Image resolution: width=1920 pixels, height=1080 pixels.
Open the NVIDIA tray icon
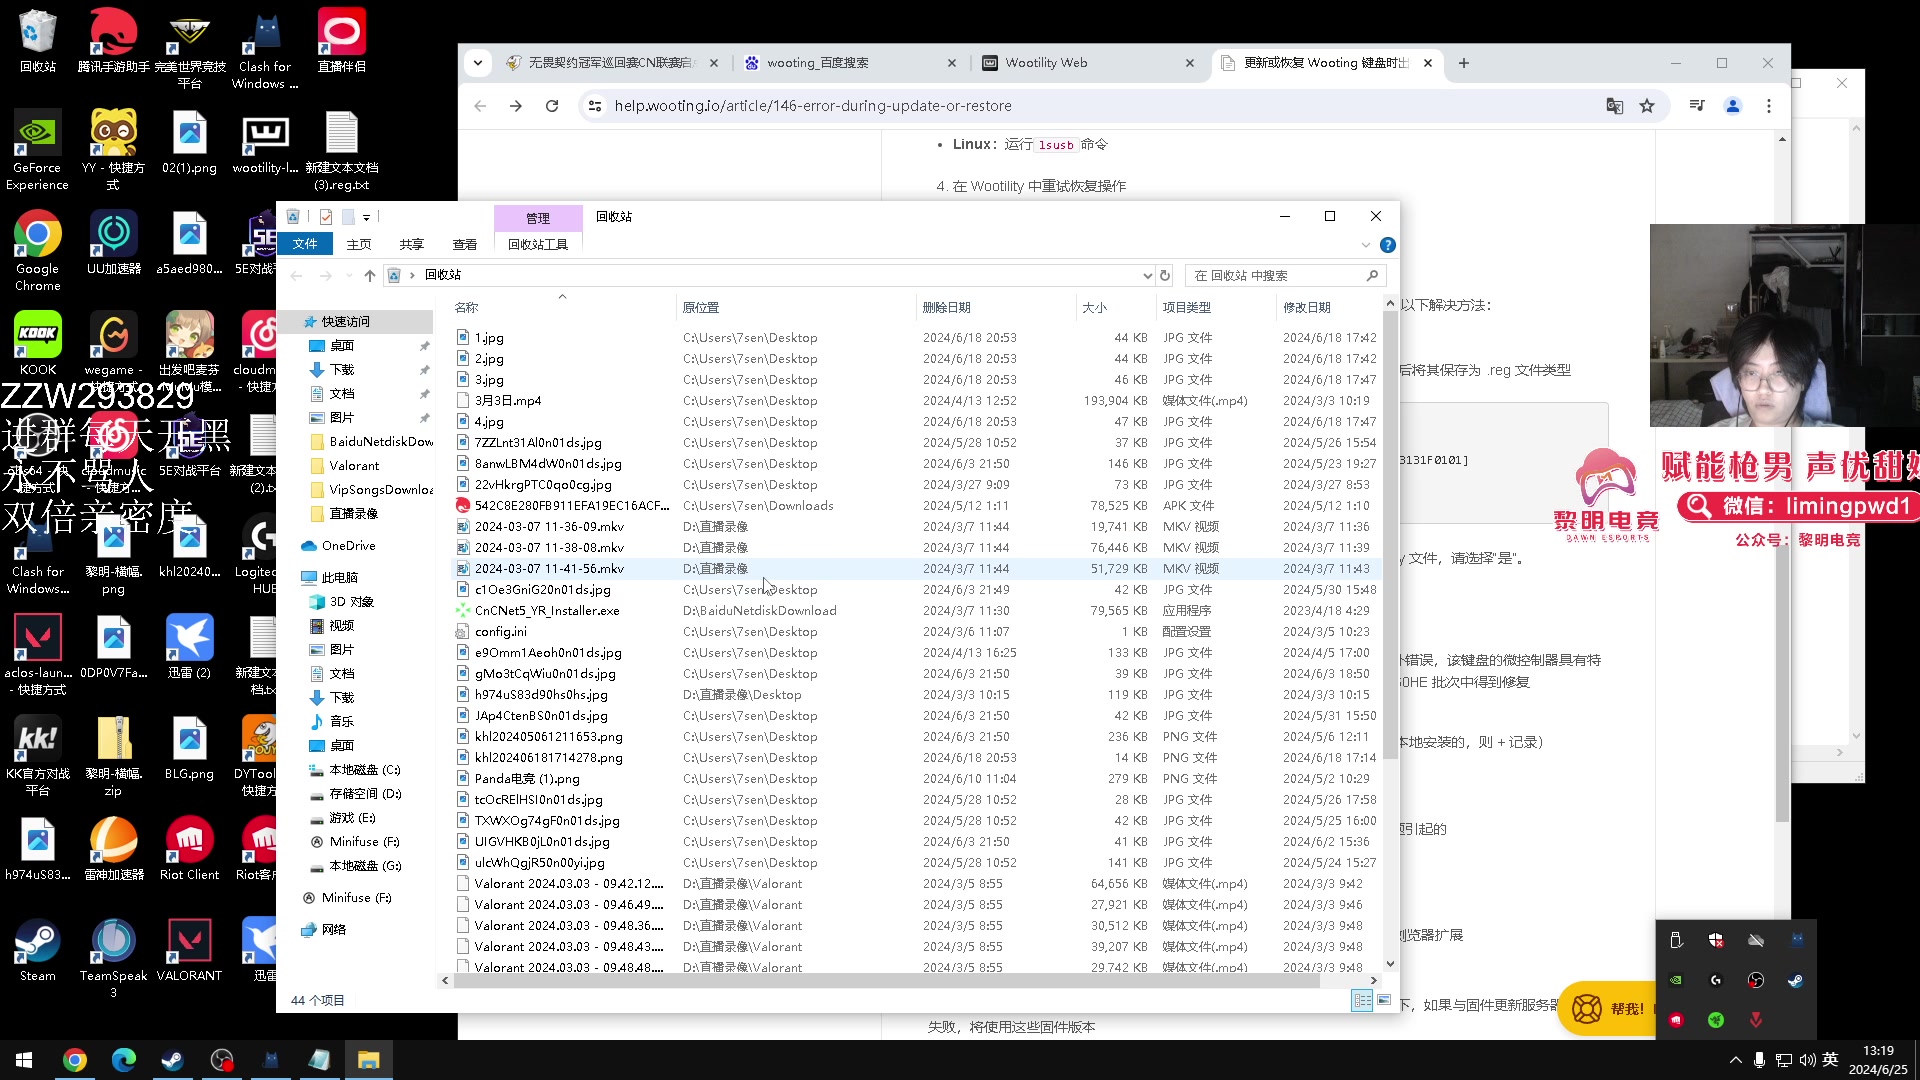[x=1677, y=980]
